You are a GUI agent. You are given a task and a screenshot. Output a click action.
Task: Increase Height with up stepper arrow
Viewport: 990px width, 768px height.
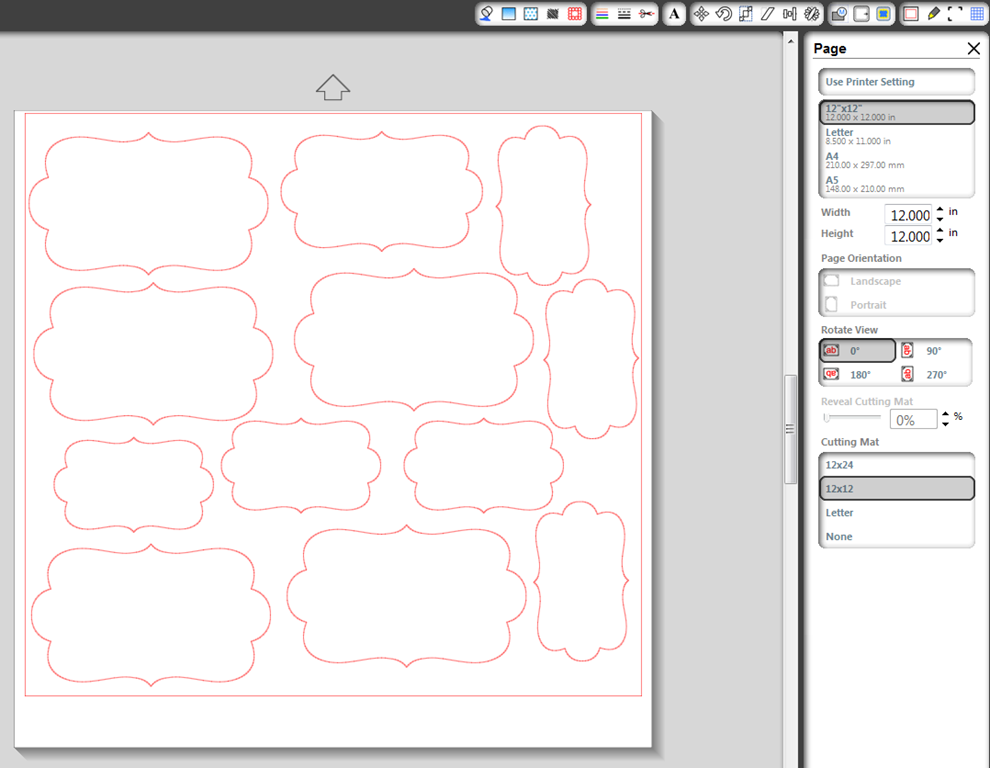click(x=940, y=231)
